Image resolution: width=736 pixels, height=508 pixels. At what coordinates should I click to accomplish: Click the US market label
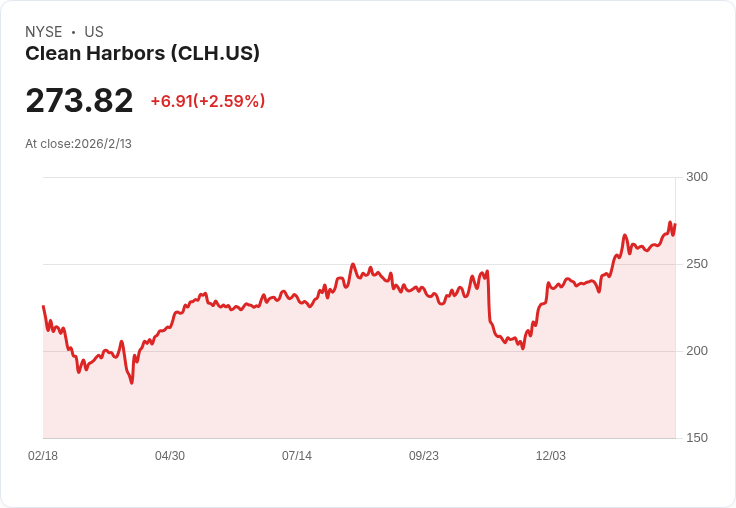click(x=94, y=32)
